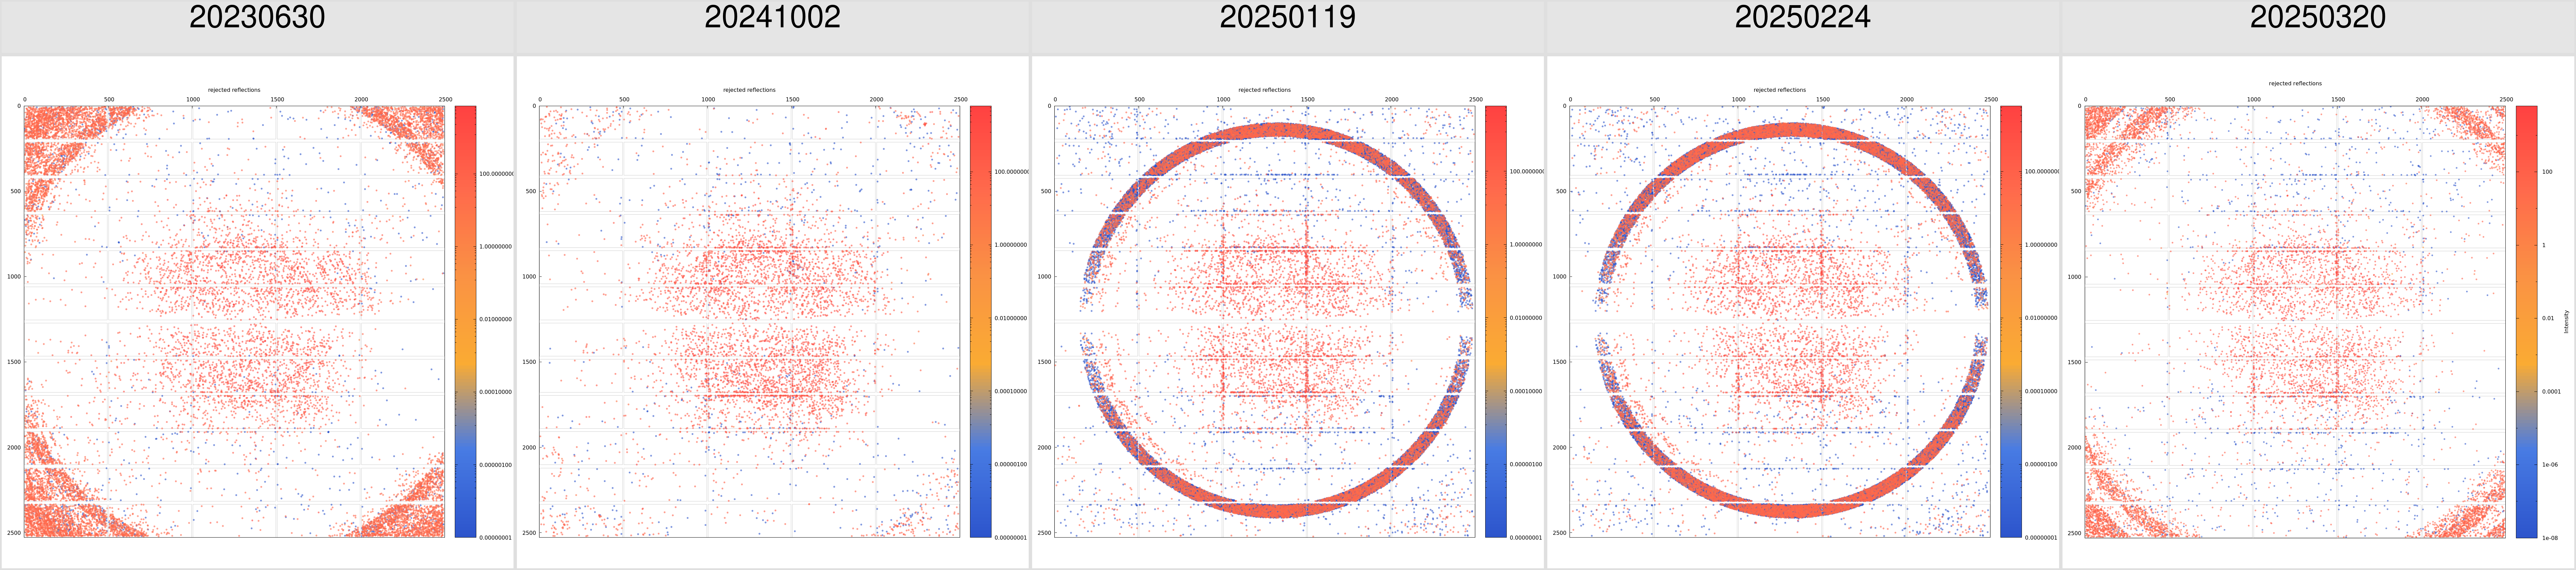2576x570 pixels.
Task: Click 'rejected reflections' title under 20250320
Action: pyautogui.click(x=2295, y=84)
